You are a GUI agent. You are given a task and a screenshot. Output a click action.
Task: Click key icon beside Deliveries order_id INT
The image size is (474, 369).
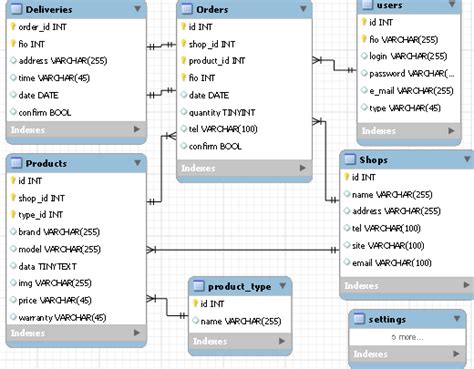13,26
